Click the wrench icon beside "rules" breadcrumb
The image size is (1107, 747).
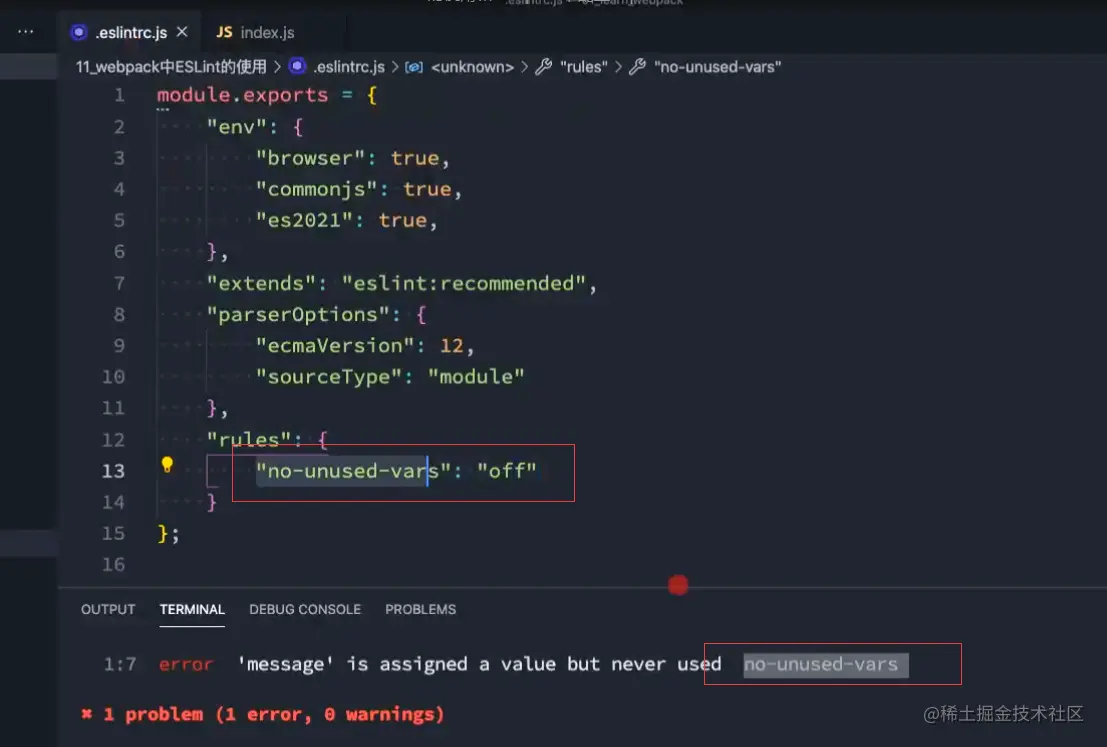pos(543,66)
